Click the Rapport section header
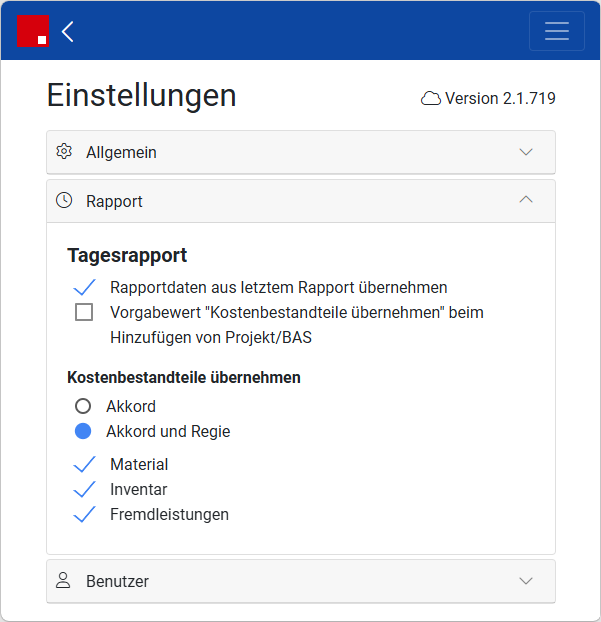 tap(301, 201)
